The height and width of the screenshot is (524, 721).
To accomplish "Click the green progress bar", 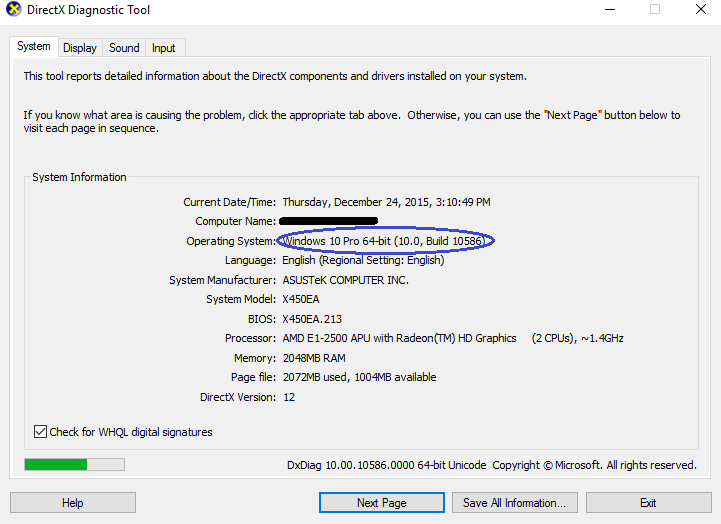I will (74, 464).
